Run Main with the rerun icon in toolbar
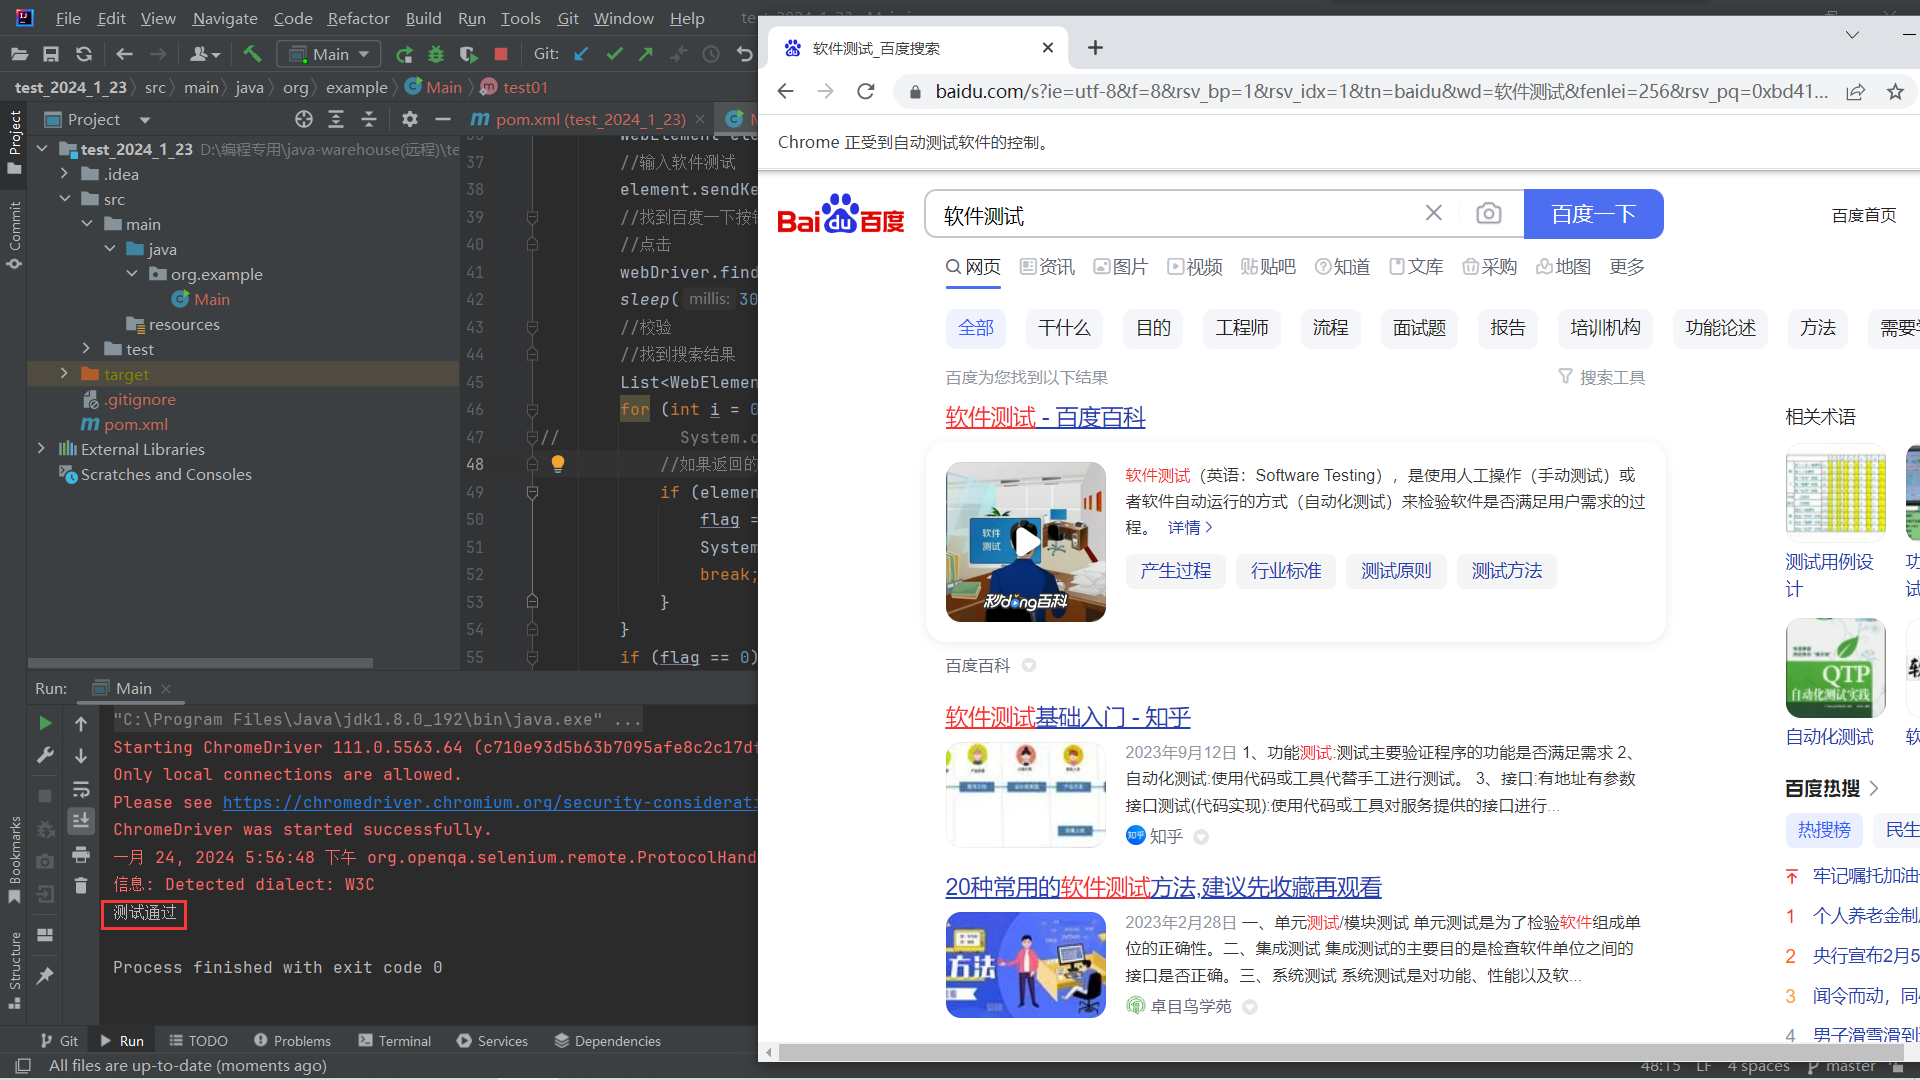The image size is (1920, 1080). click(404, 54)
